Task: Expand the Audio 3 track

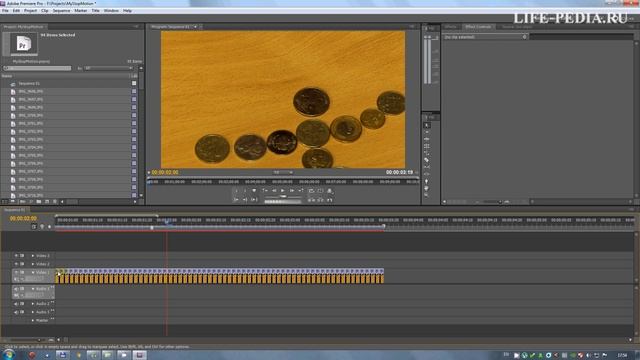Action: click(x=33, y=312)
